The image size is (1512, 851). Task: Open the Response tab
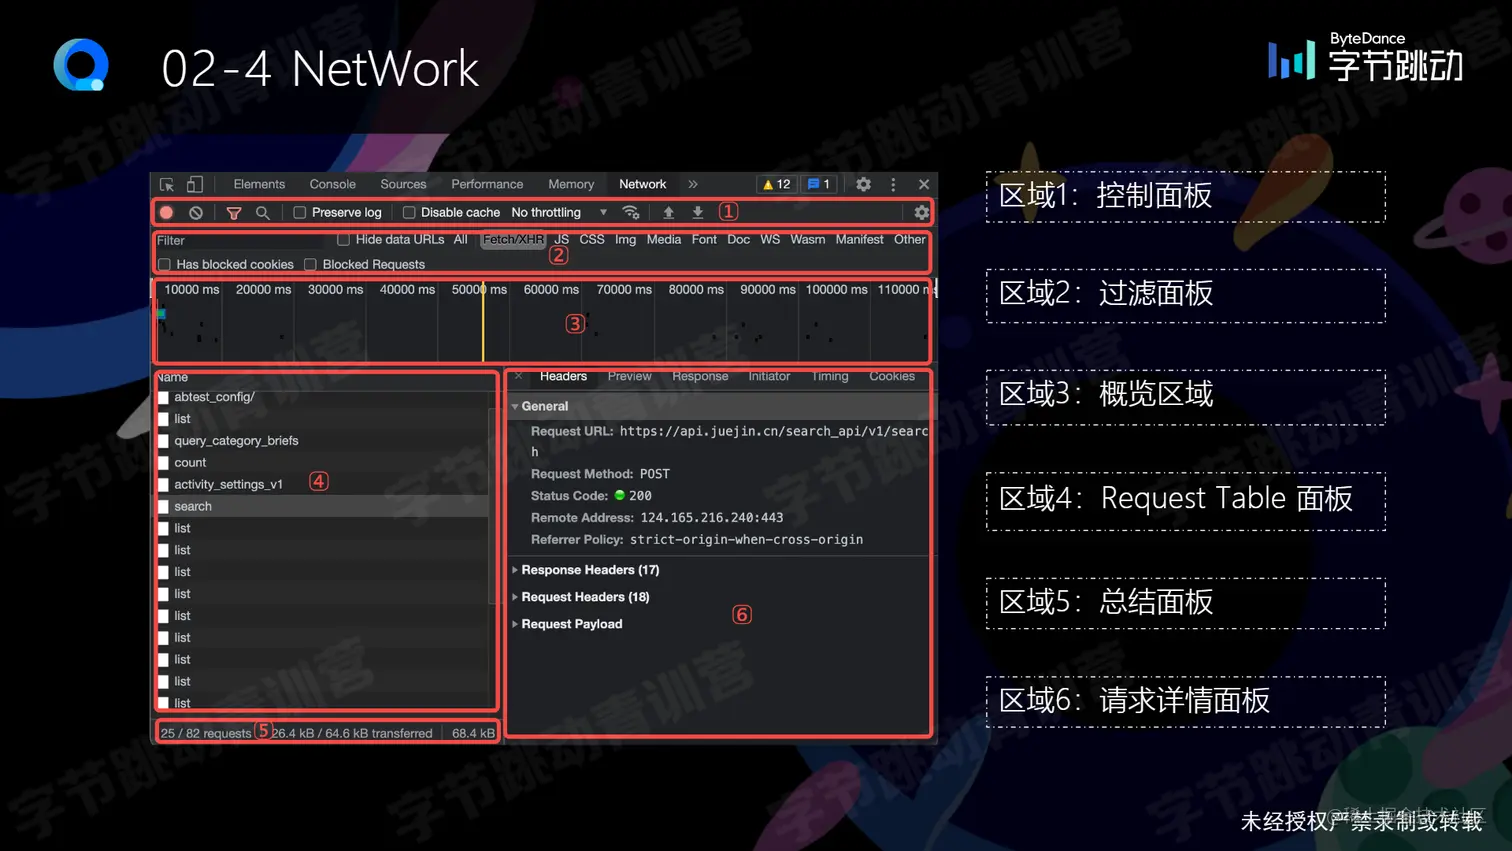click(x=700, y=376)
